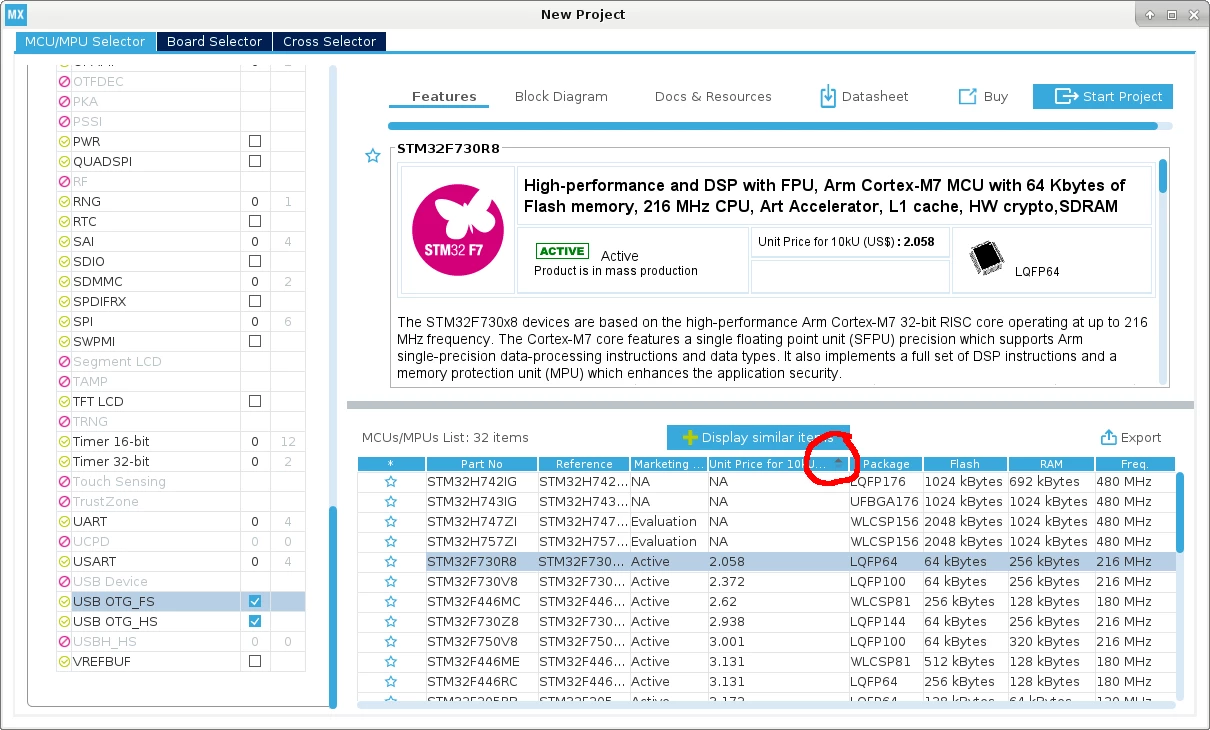Image resolution: width=1210 pixels, height=730 pixels.
Task: Click the Datasheet download icon
Action: pyautogui.click(x=828, y=96)
